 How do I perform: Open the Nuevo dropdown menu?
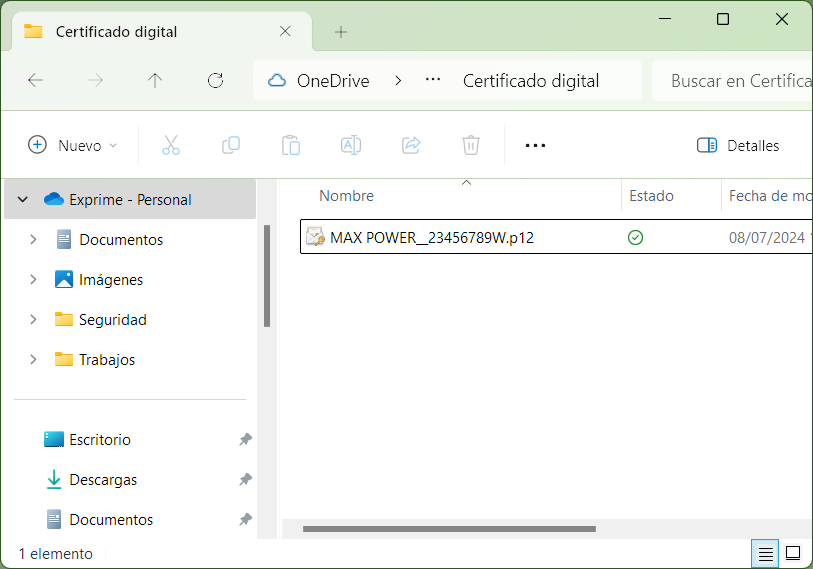[73, 145]
